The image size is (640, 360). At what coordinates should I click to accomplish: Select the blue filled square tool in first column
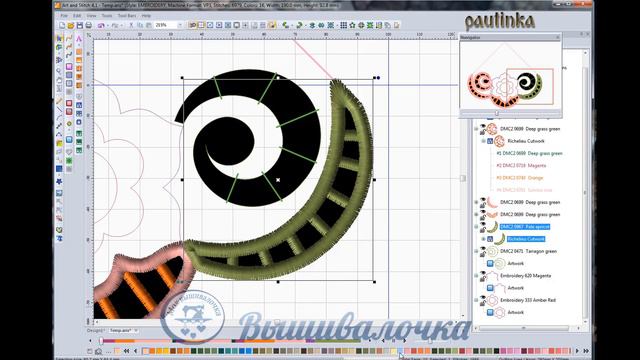coord(59,169)
